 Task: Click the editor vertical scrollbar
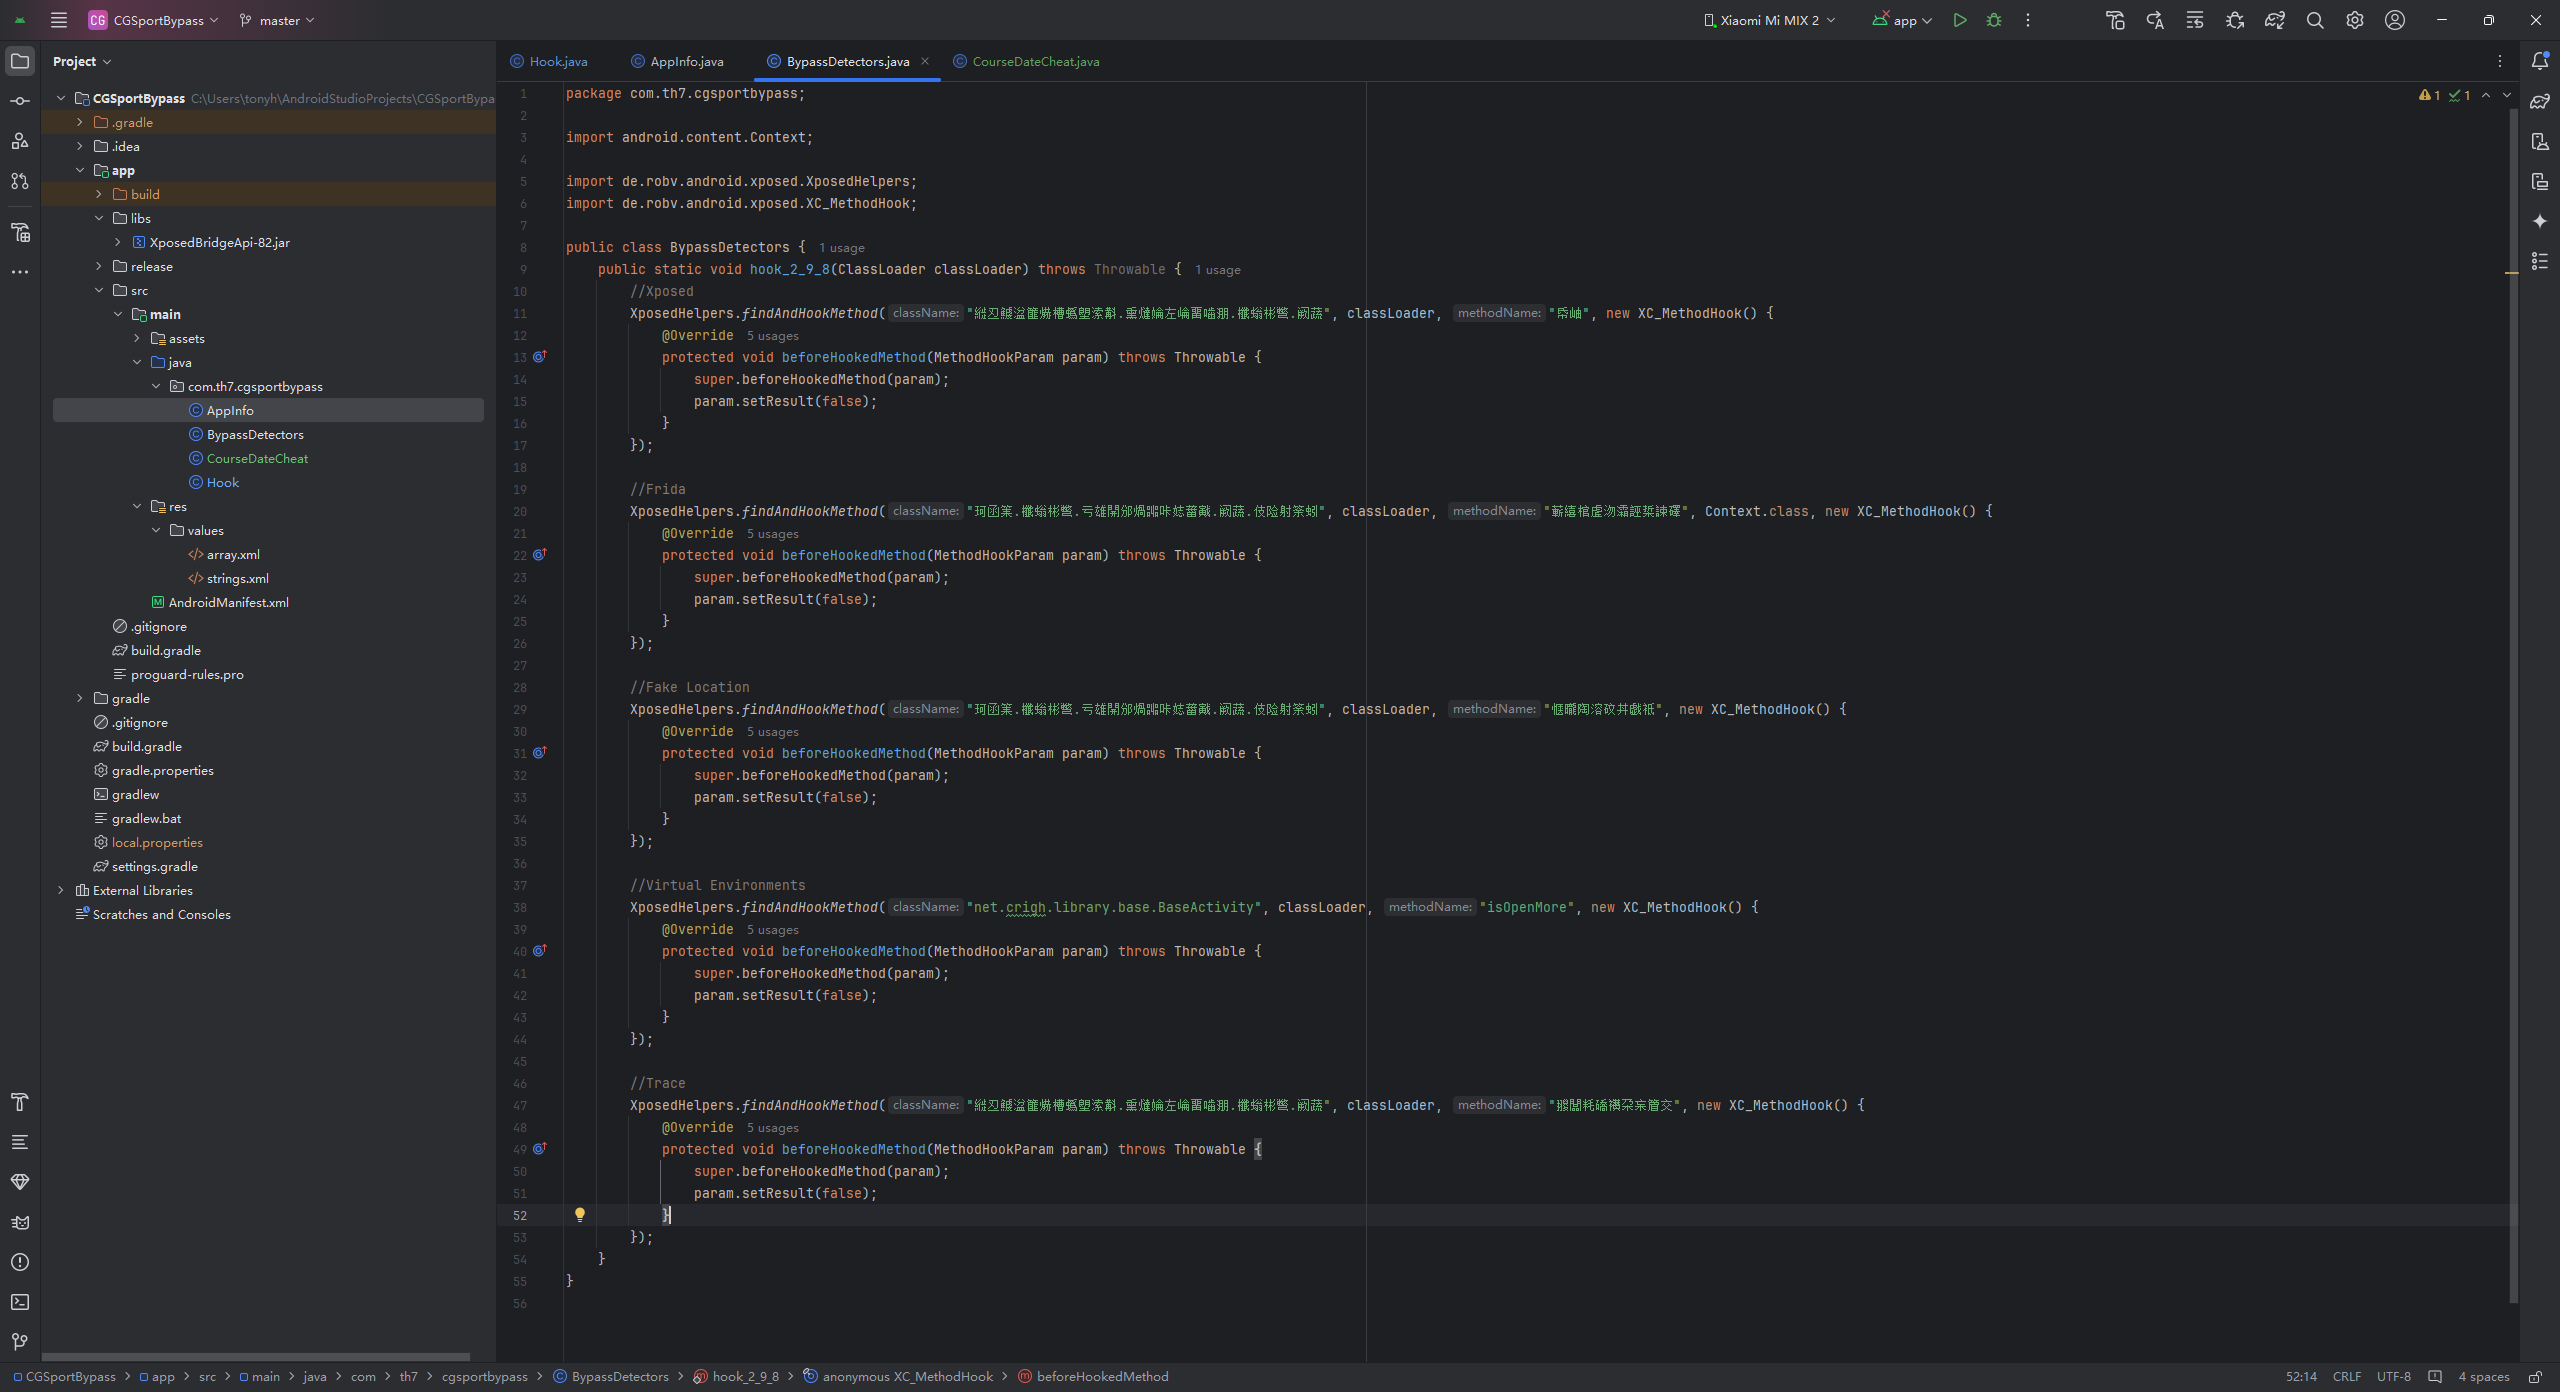pyautogui.click(x=2513, y=705)
